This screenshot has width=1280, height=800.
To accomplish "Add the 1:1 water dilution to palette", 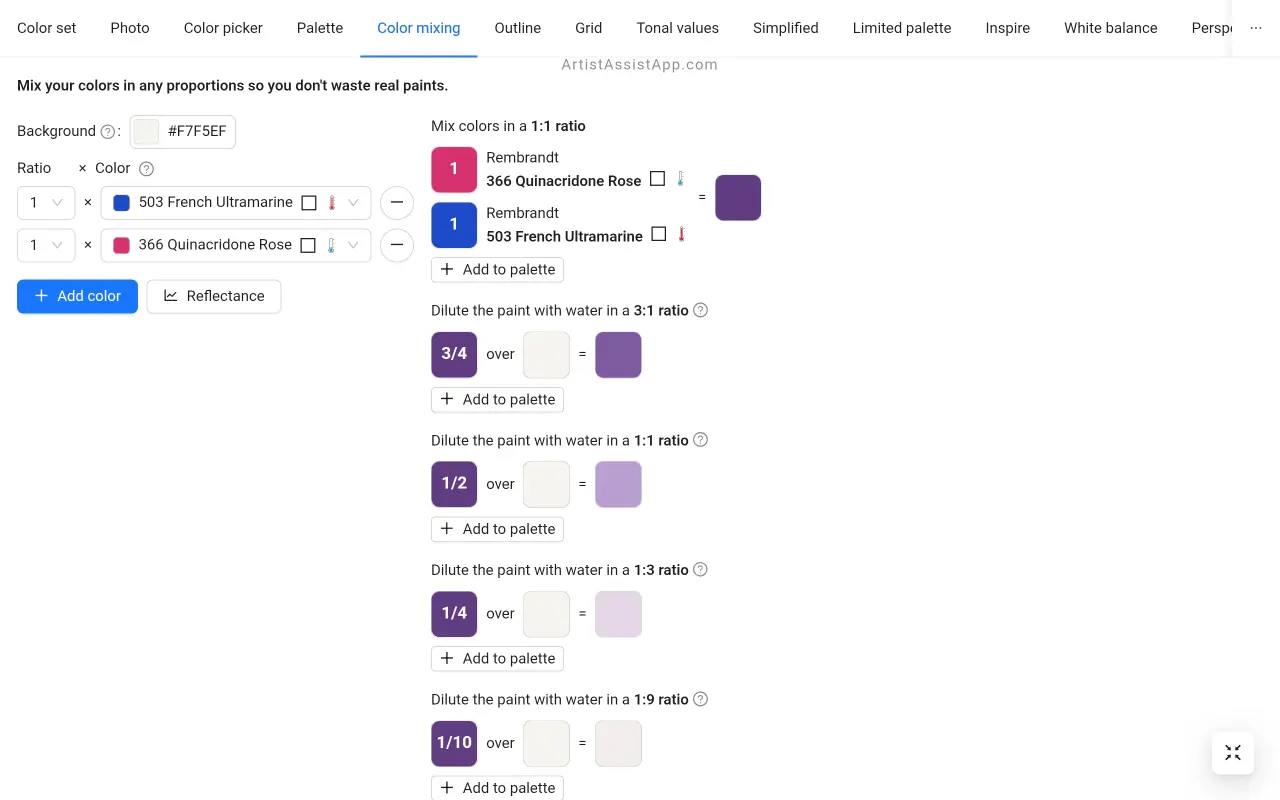I will (x=497, y=528).
